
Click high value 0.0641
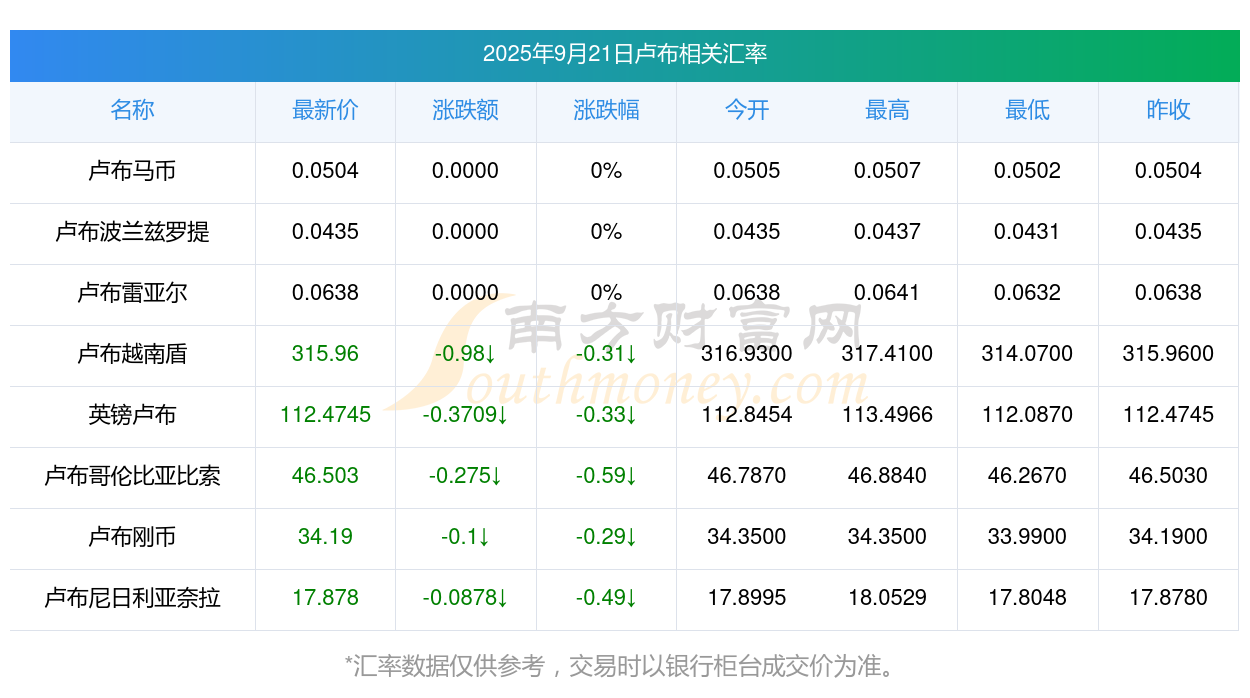coord(887,293)
